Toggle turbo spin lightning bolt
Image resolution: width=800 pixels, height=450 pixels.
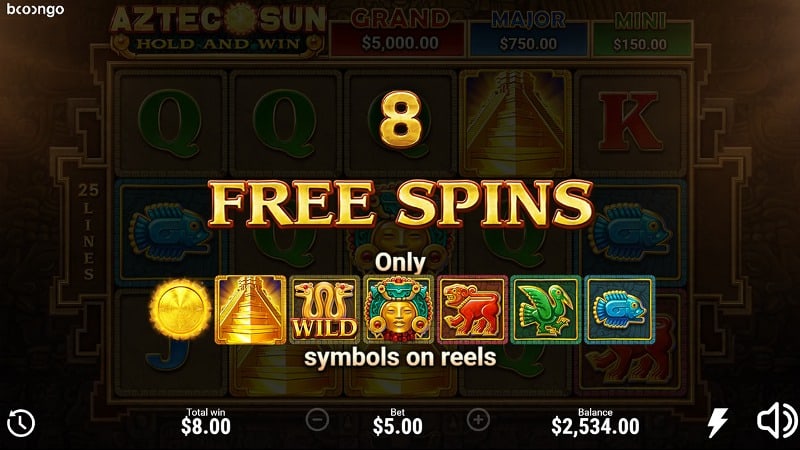717,421
